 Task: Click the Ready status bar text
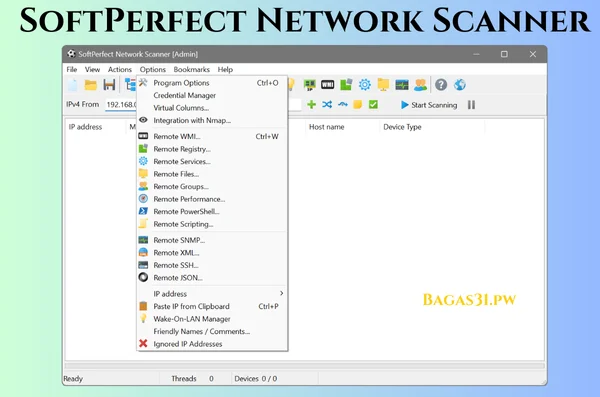[73, 379]
